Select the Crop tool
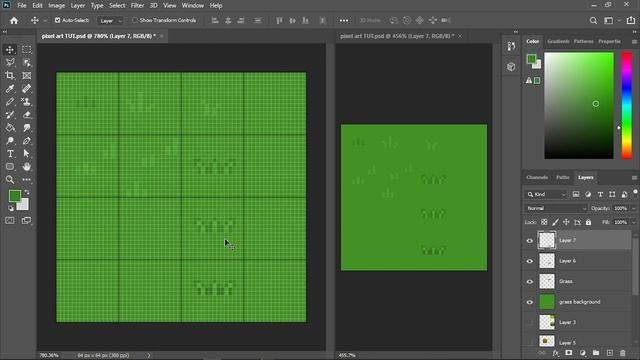Screen dimensions: 640x360 10,76
